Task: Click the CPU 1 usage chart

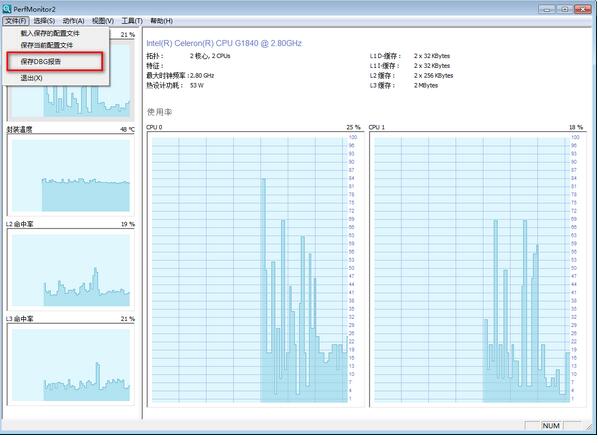Action: click(x=478, y=270)
